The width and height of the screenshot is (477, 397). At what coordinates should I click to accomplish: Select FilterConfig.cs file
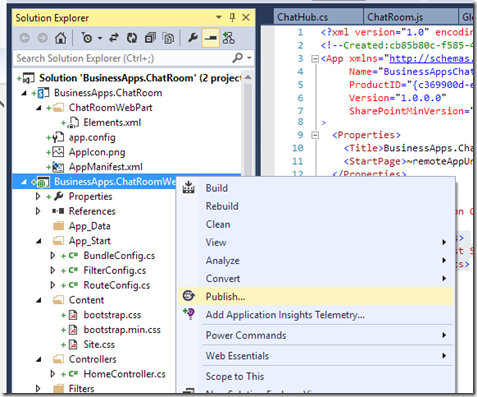click(115, 270)
